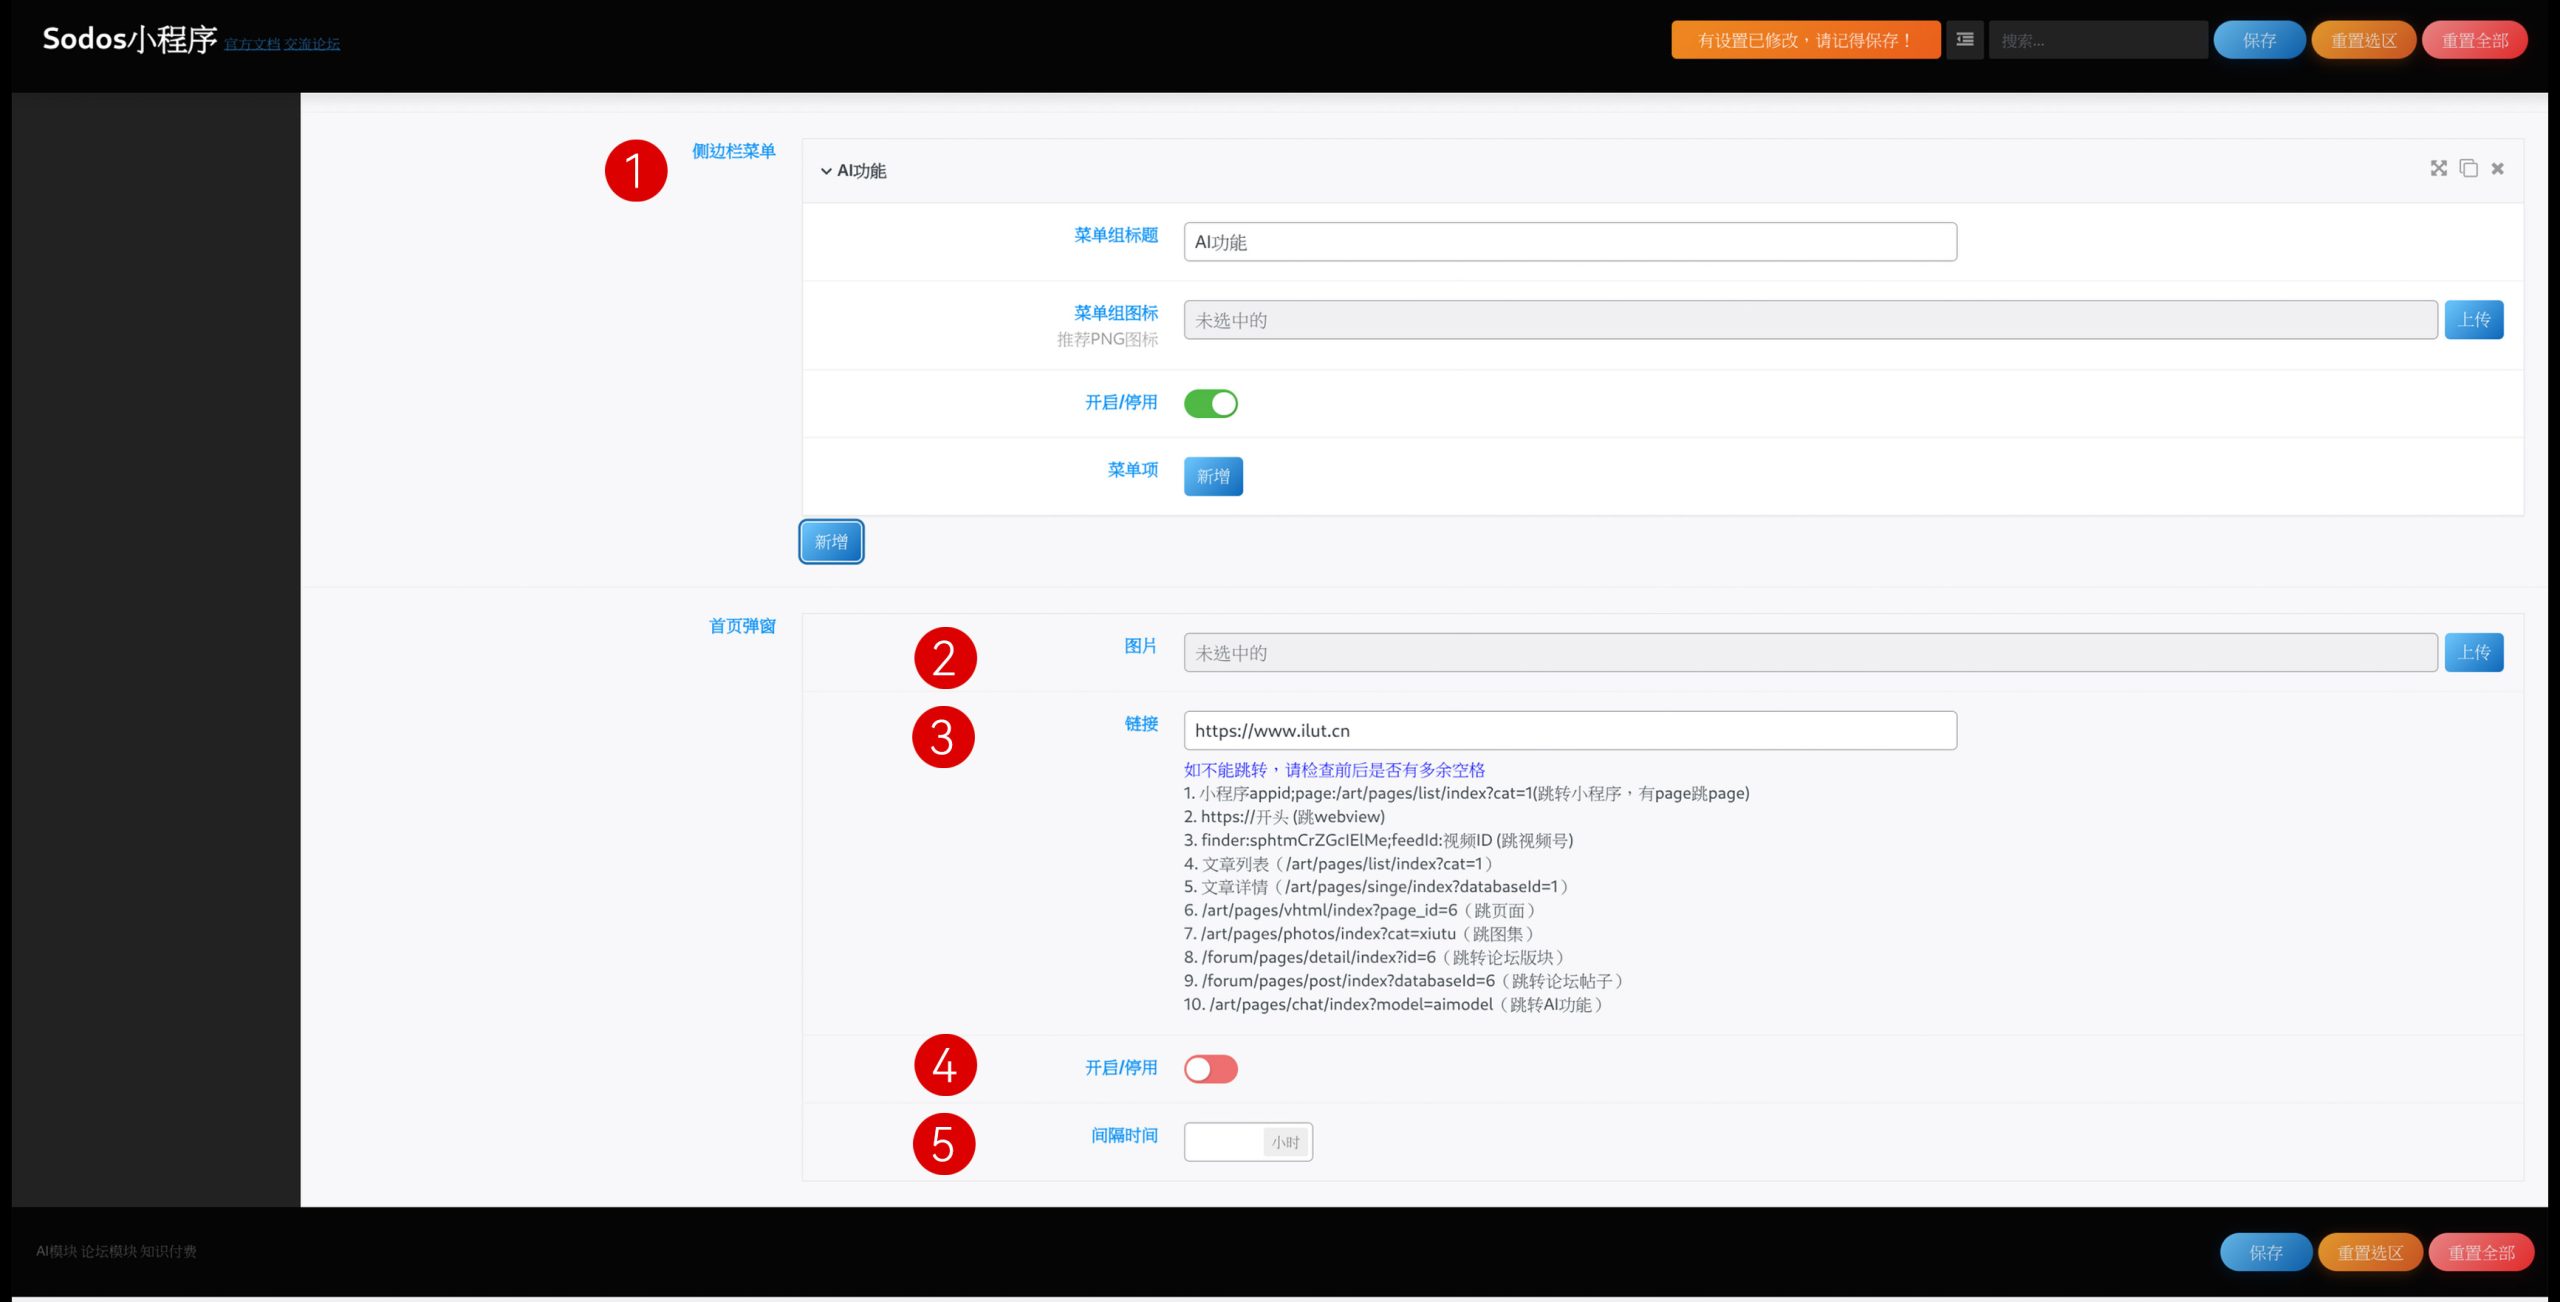The width and height of the screenshot is (2560, 1302).
Task: Toggle off the AI功能 menu group switch
Action: tap(1210, 403)
